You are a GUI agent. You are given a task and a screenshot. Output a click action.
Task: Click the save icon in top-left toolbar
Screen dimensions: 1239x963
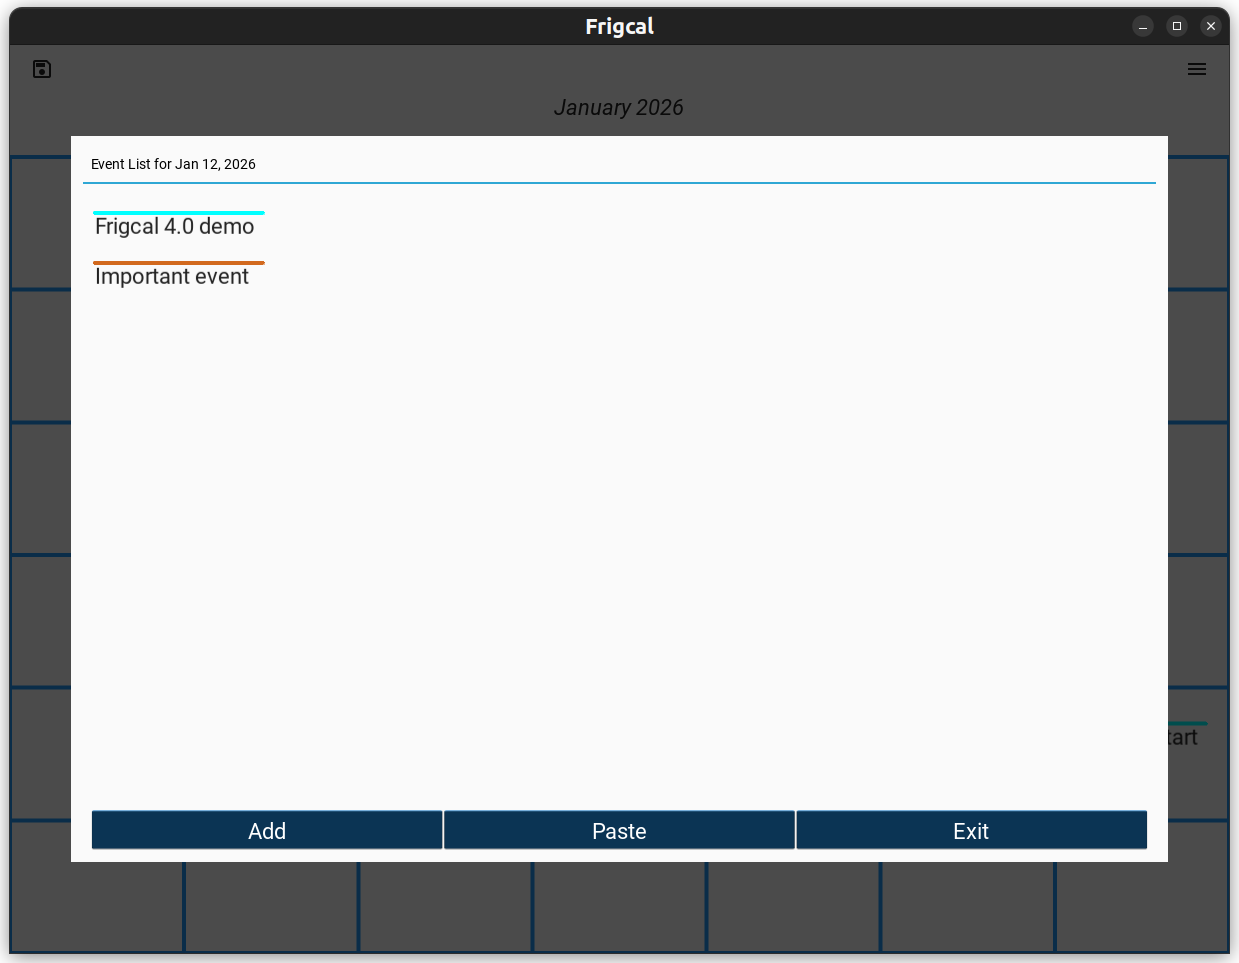(x=42, y=69)
